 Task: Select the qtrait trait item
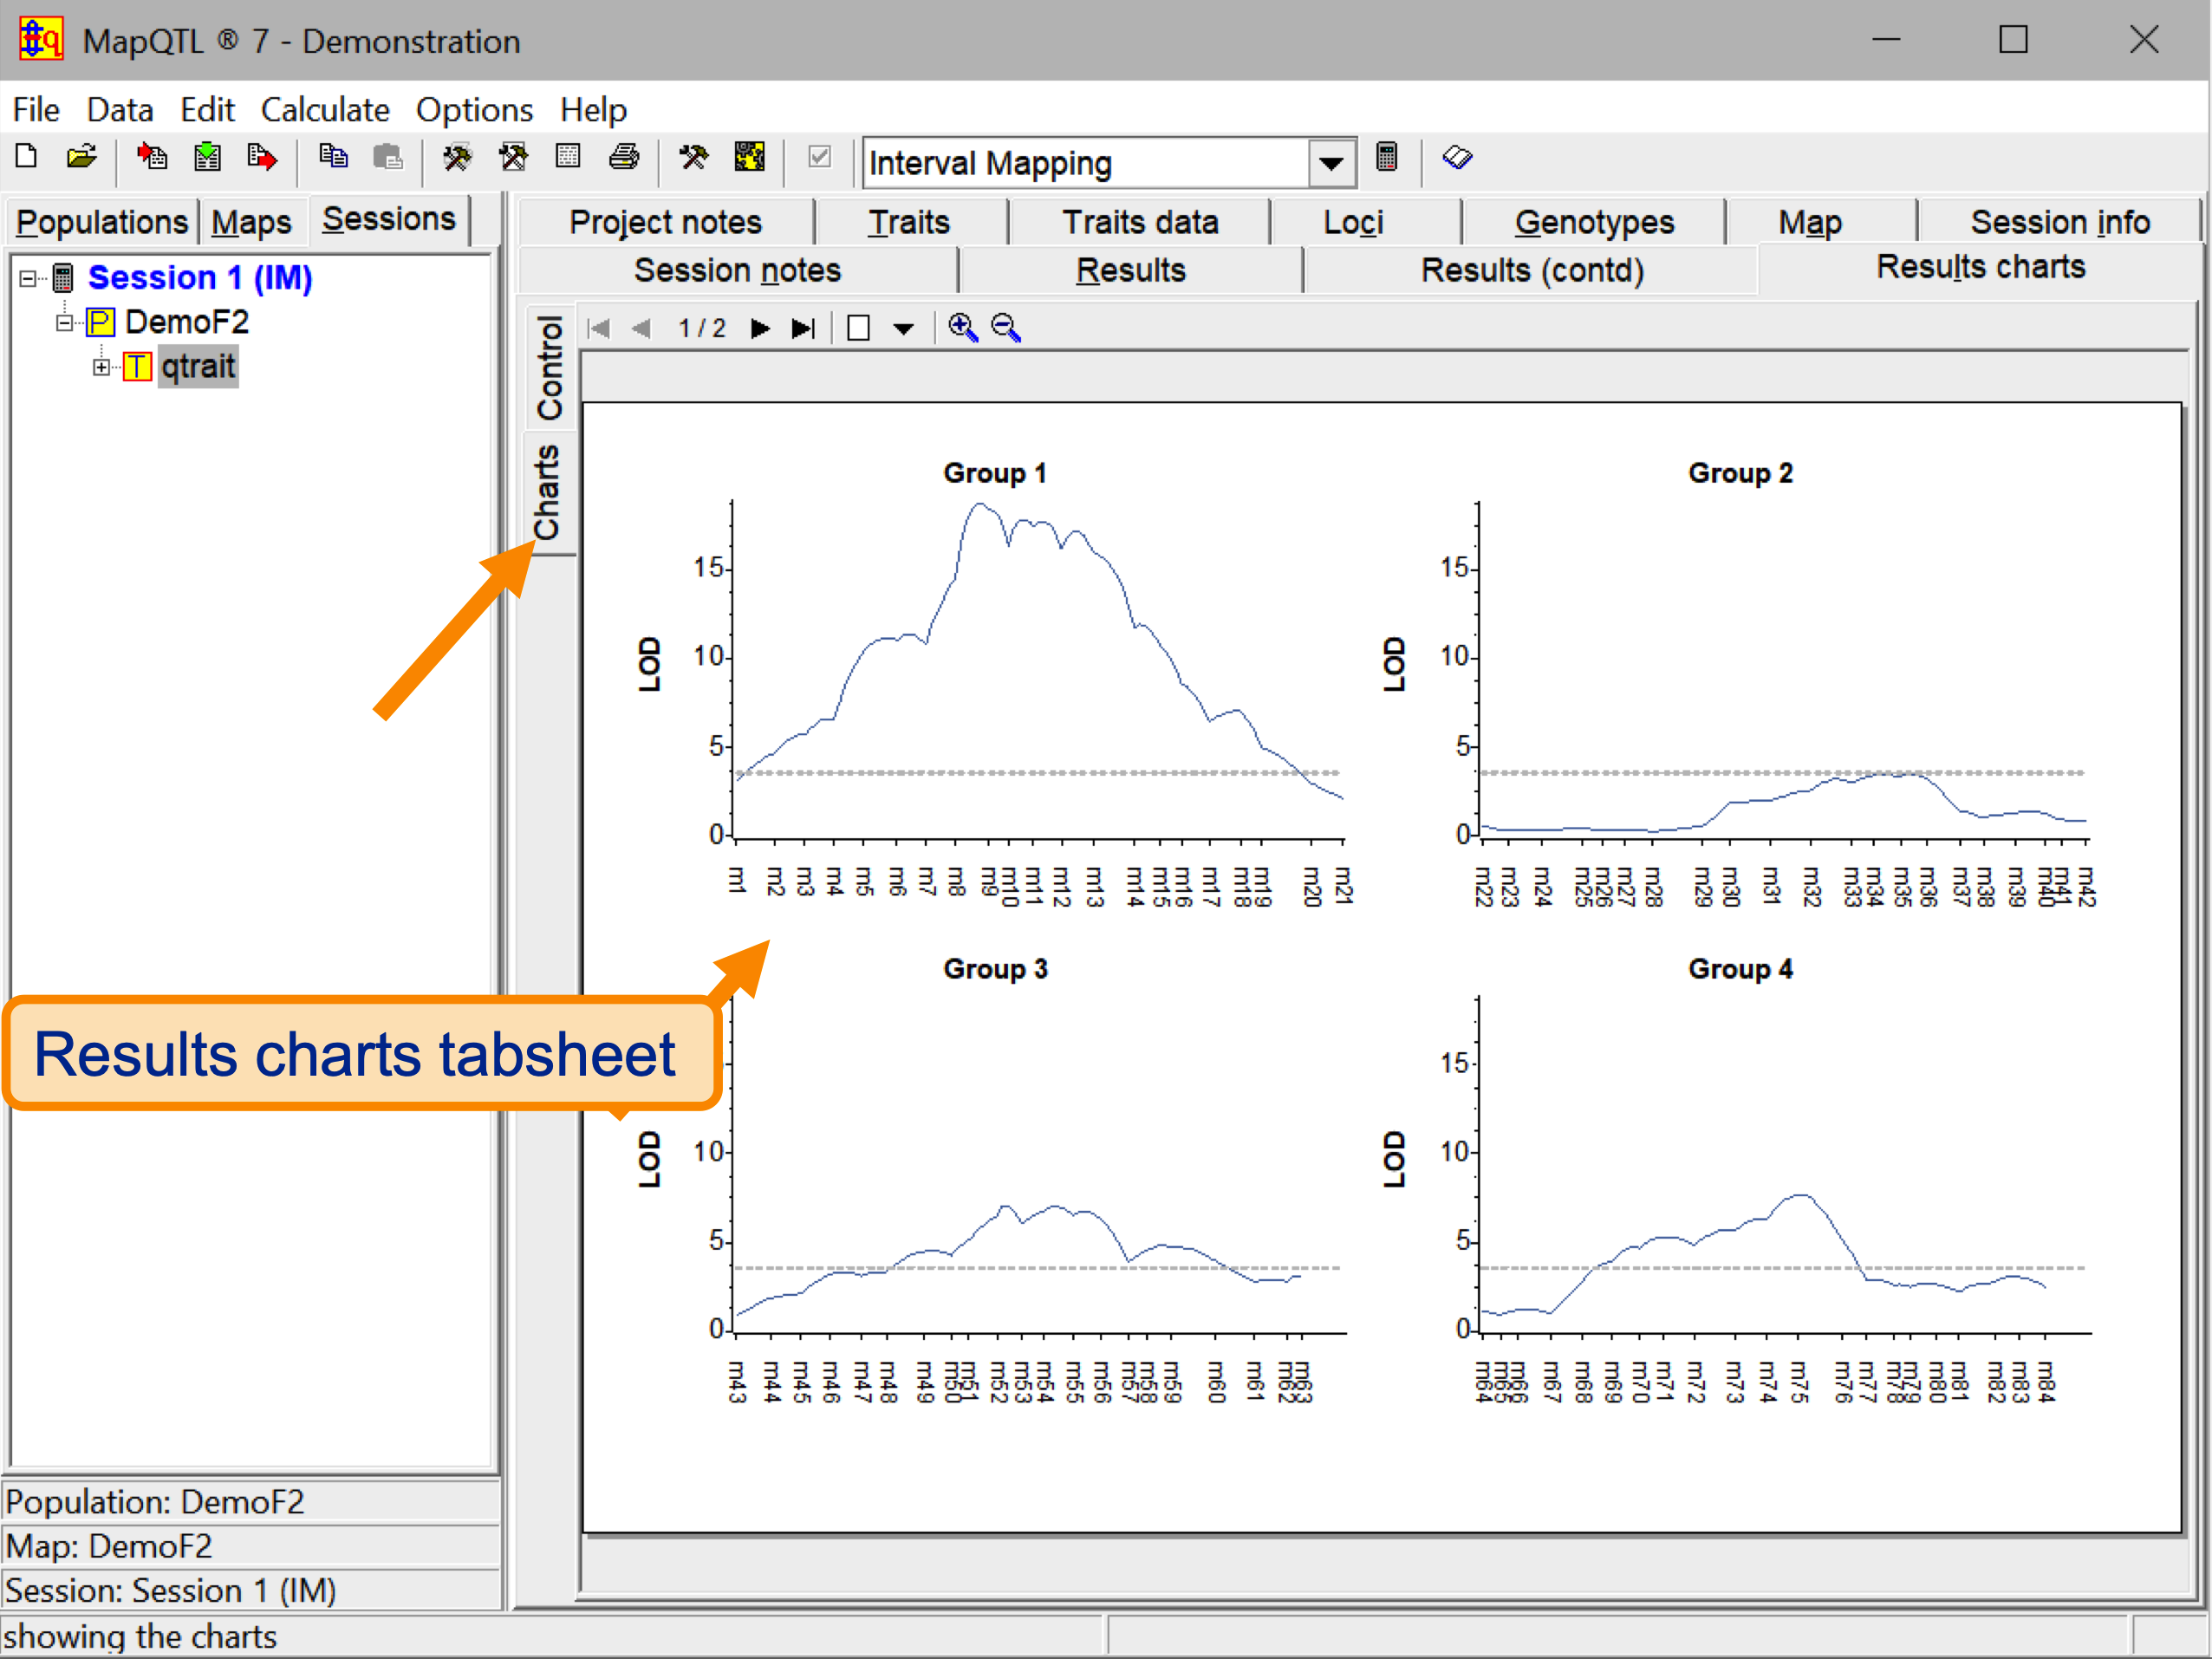tap(198, 366)
